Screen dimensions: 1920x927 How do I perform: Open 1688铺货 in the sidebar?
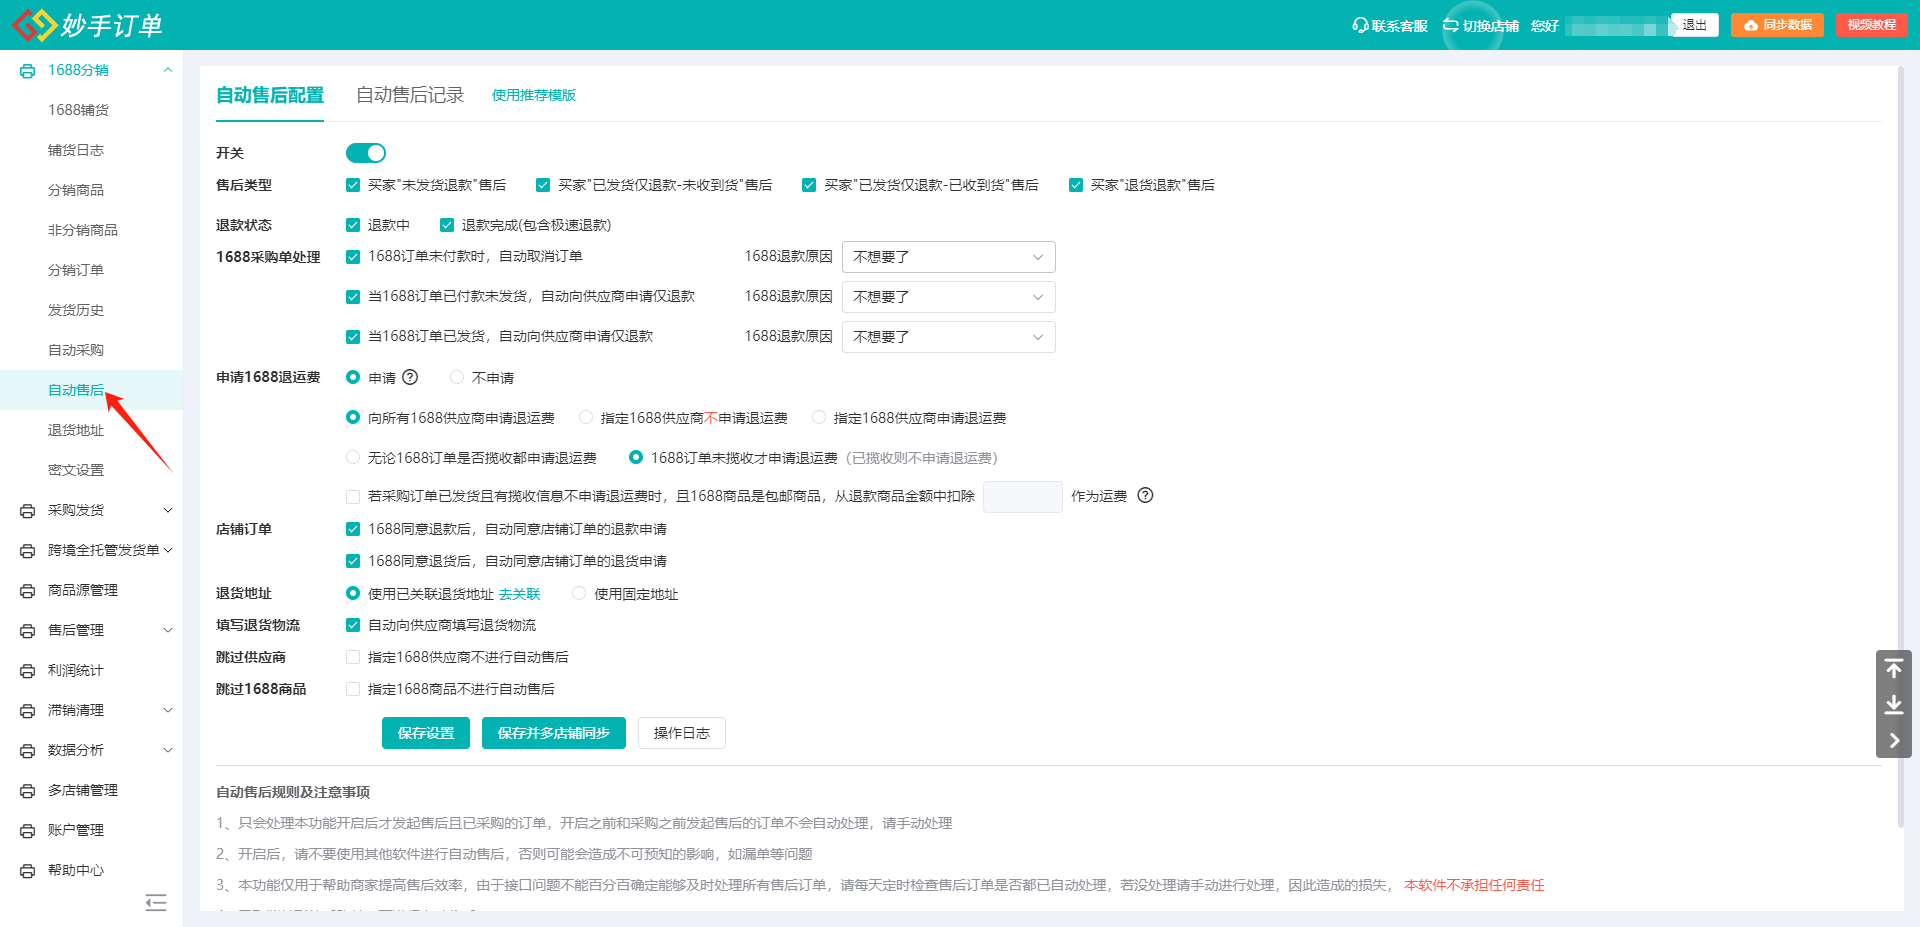[78, 110]
